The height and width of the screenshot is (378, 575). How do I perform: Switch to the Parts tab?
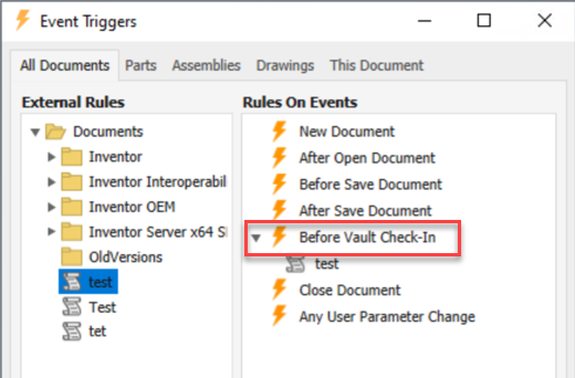[x=141, y=66]
